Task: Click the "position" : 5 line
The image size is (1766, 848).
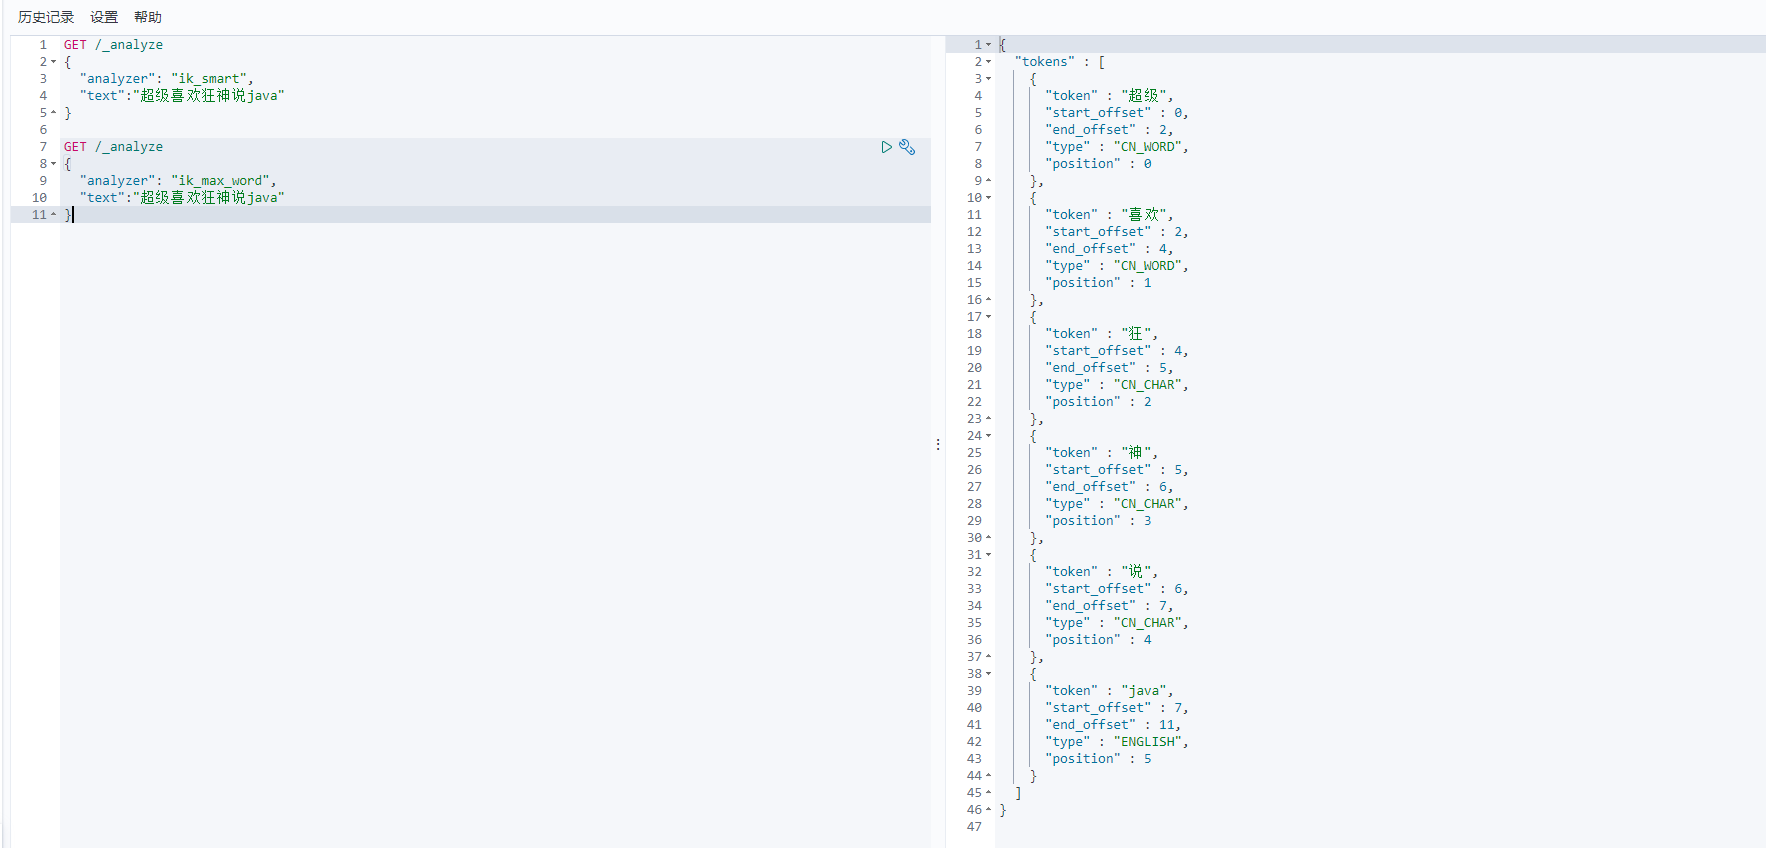Action: click(1098, 759)
